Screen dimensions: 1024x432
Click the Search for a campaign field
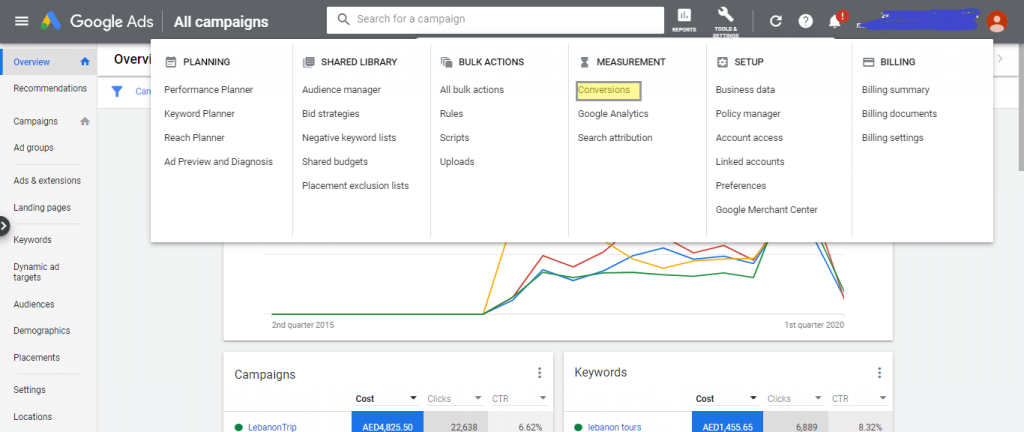coord(495,19)
